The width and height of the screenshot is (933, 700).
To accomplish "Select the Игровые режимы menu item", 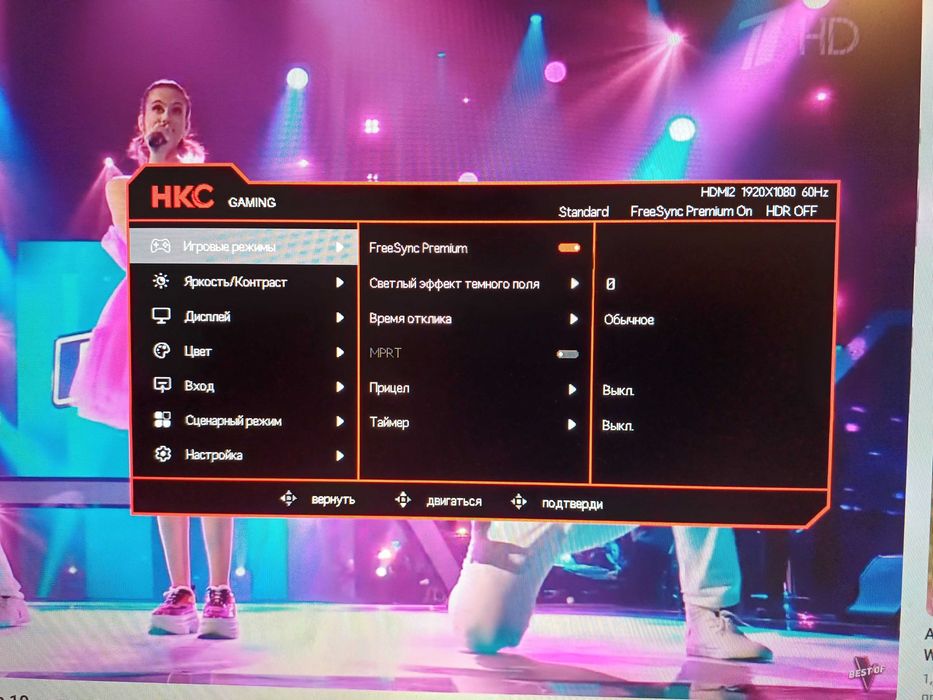I will click(x=243, y=246).
